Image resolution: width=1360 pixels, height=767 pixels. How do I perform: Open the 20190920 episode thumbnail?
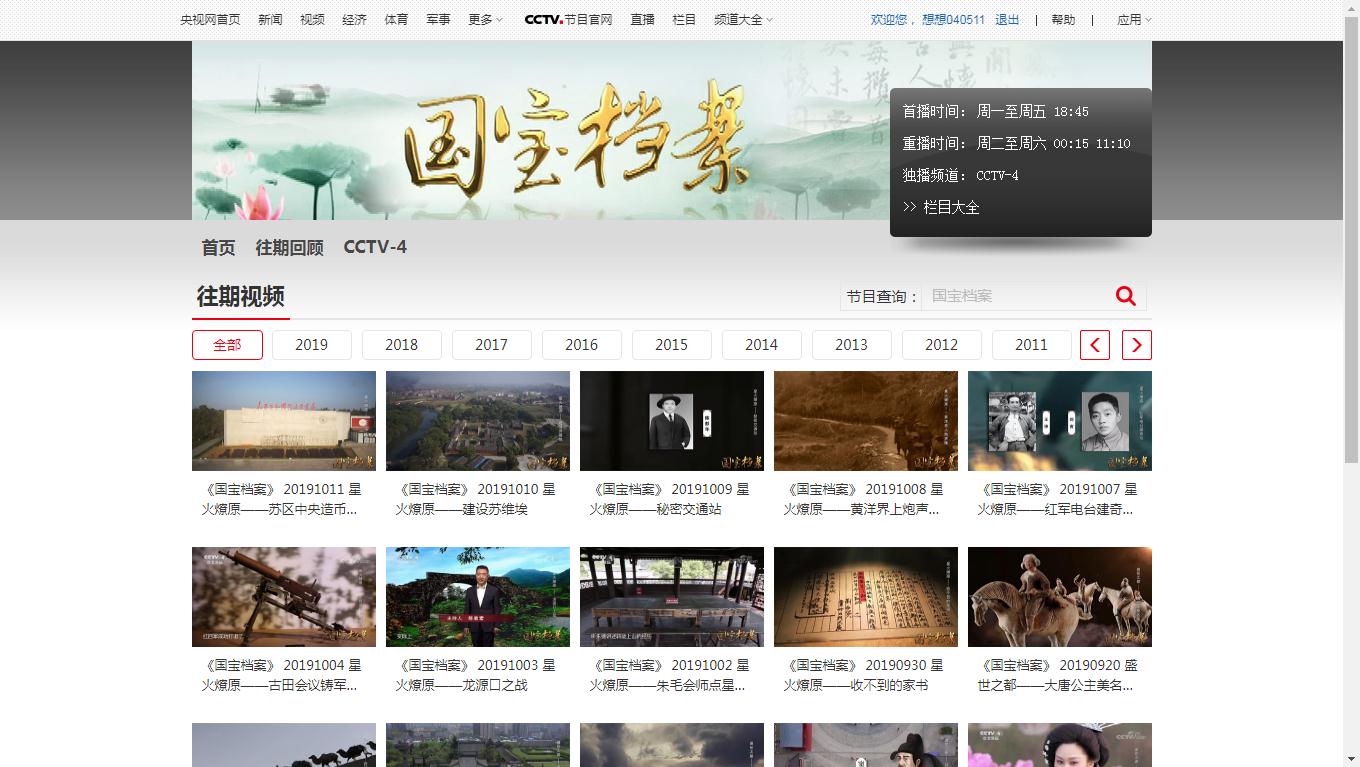click(1060, 597)
